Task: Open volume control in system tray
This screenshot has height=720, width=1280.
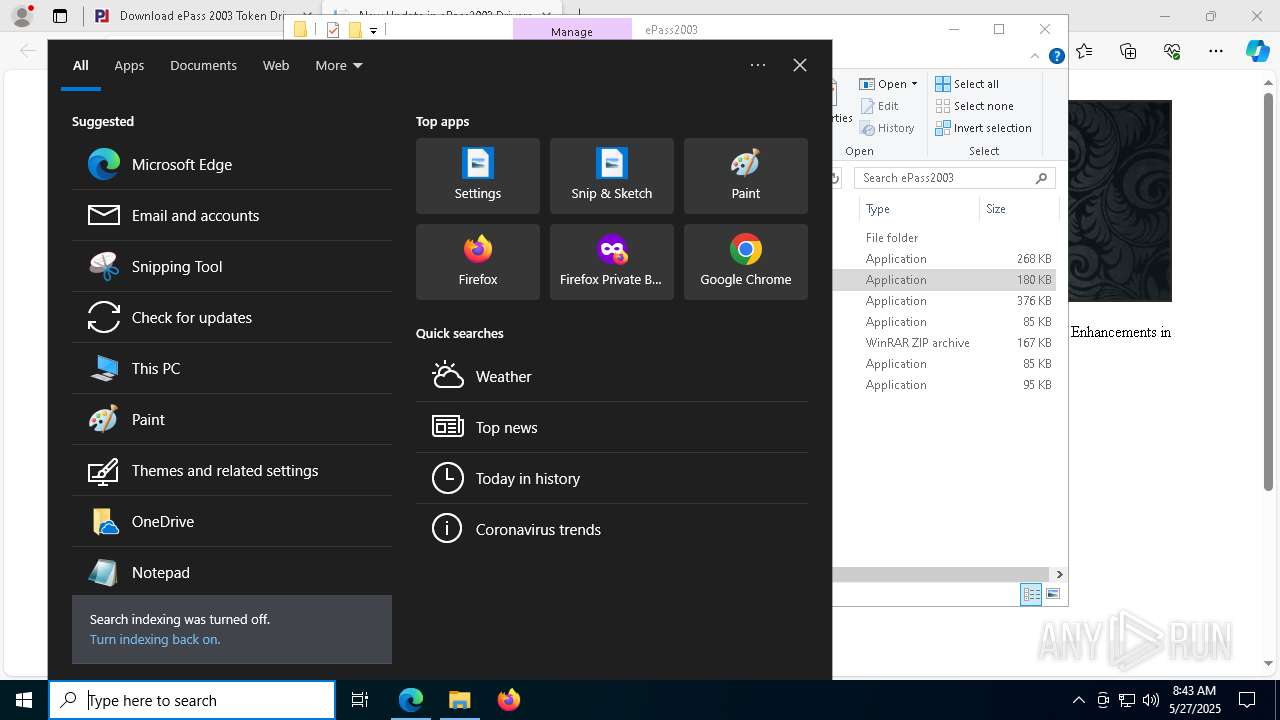Action: (x=1150, y=700)
